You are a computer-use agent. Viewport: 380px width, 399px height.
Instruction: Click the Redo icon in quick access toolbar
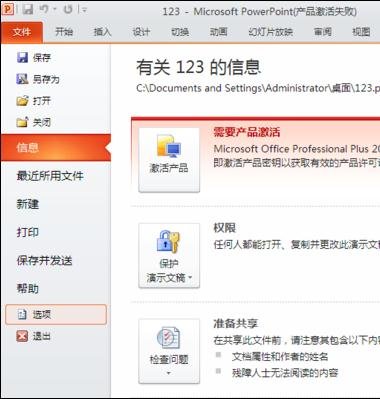(x=68, y=10)
